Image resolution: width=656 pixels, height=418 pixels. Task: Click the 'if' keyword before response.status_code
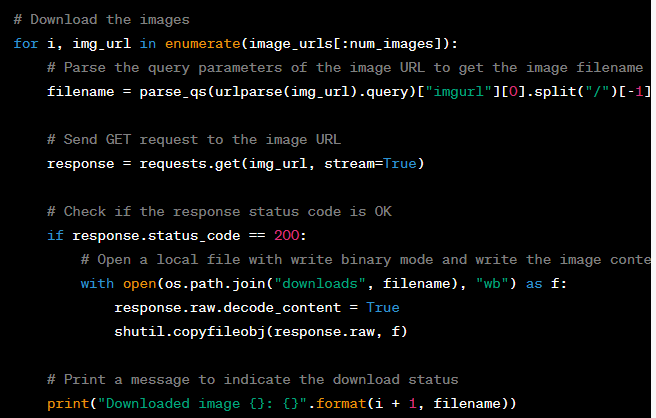[55, 236]
